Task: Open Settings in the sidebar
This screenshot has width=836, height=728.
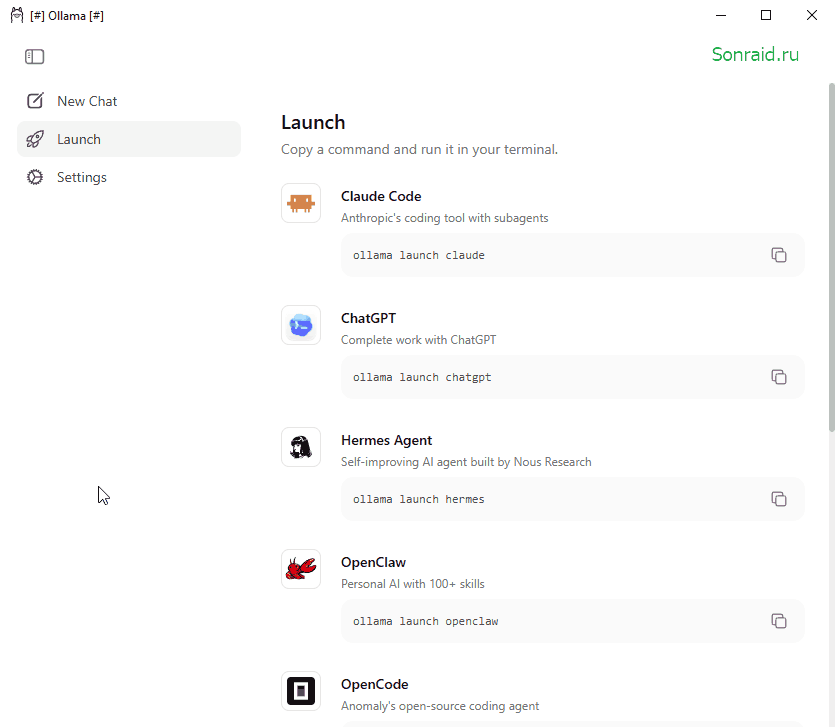Action: pos(128,177)
